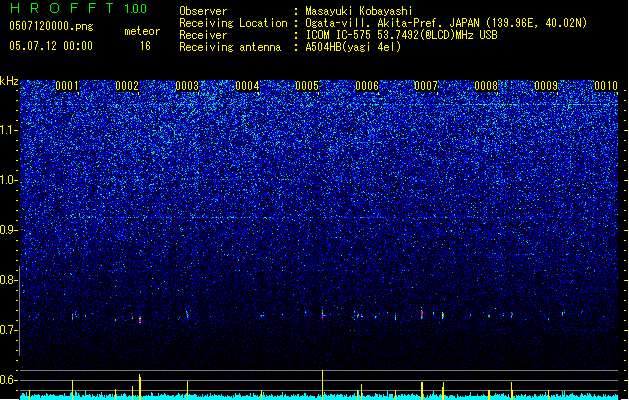This screenshot has height=400, width=629.
Task: Click the meteor echo below marker 0007
Action: pos(422,313)
